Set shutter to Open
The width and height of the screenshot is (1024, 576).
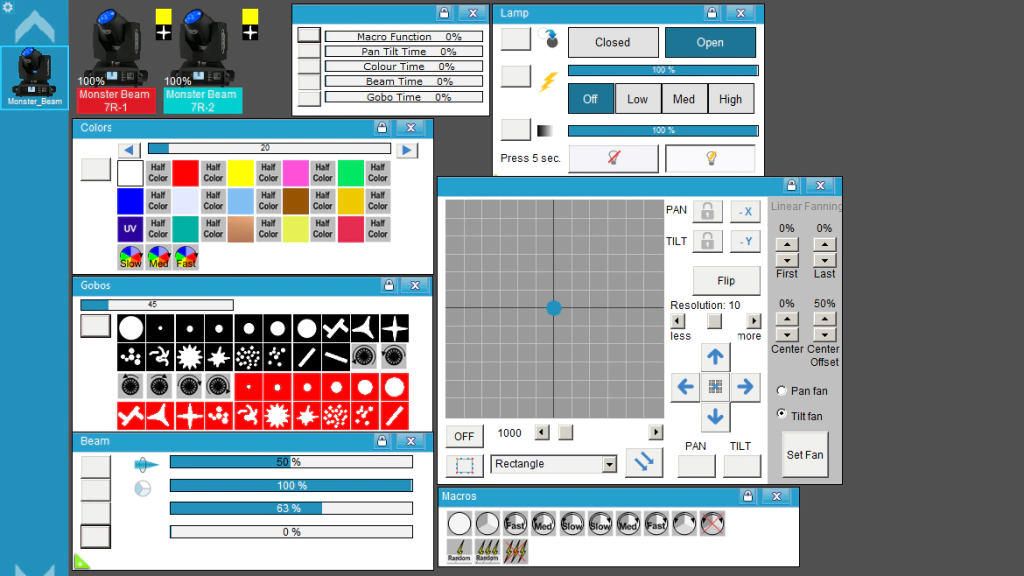(710, 42)
